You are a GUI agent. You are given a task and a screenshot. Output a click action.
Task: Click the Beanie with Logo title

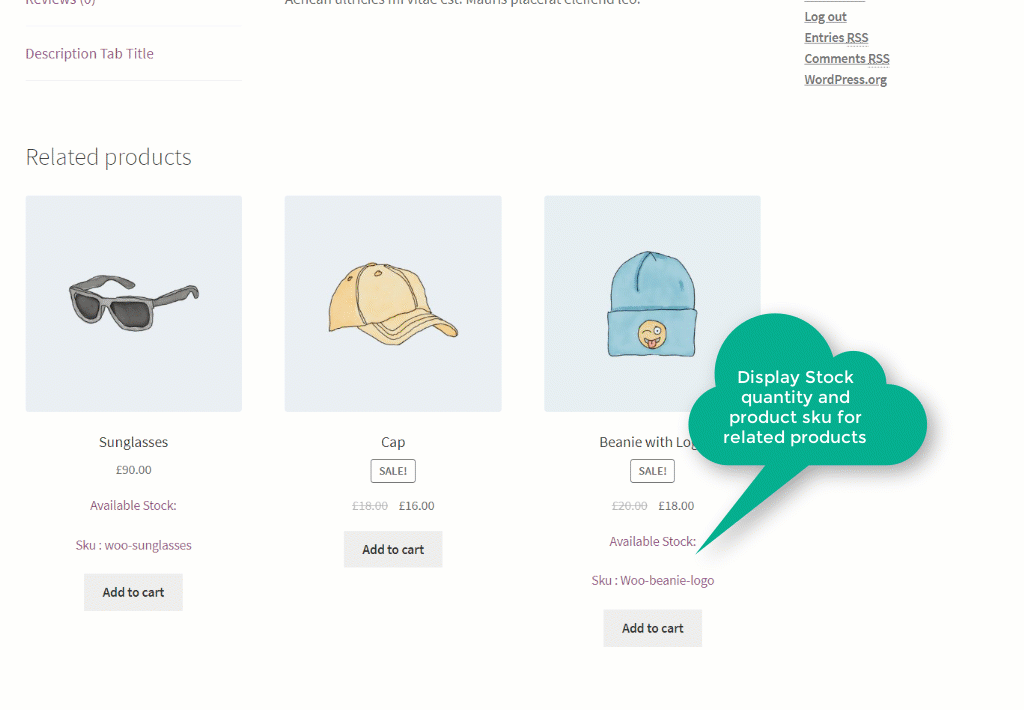pyautogui.click(x=646, y=442)
